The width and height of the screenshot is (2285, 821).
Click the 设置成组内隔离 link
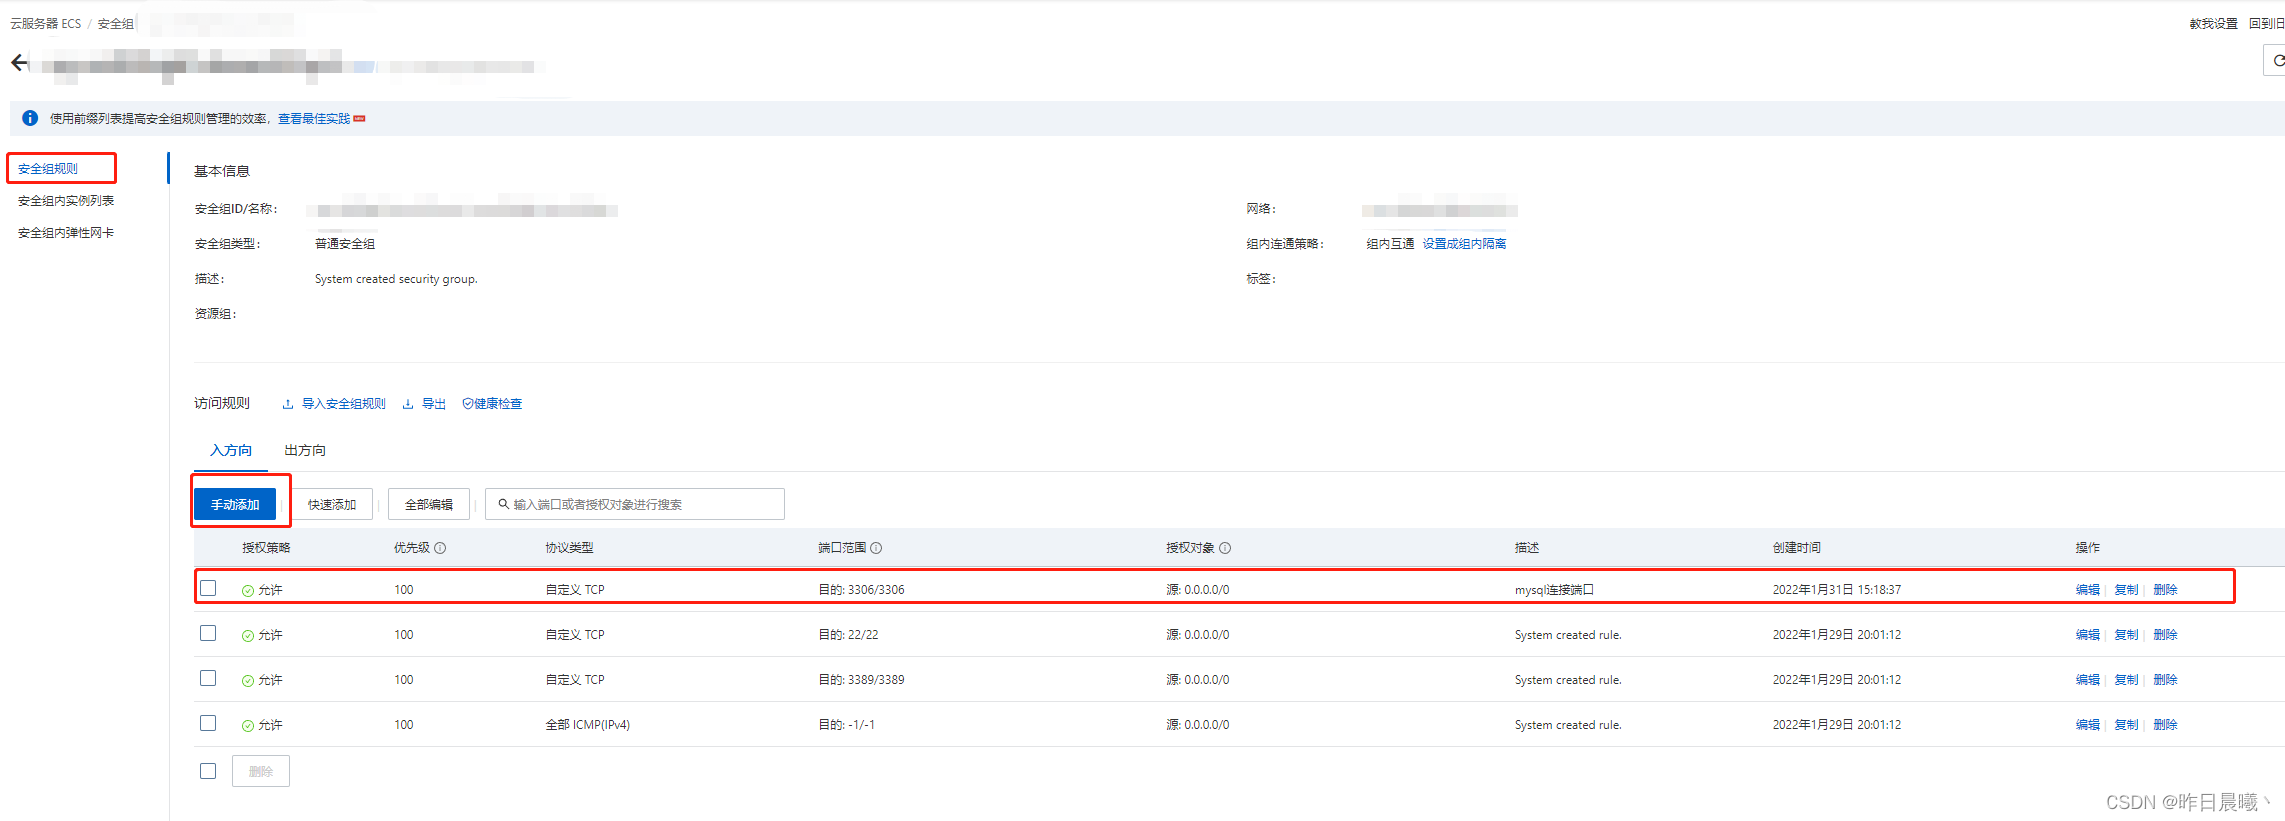pos(1464,244)
